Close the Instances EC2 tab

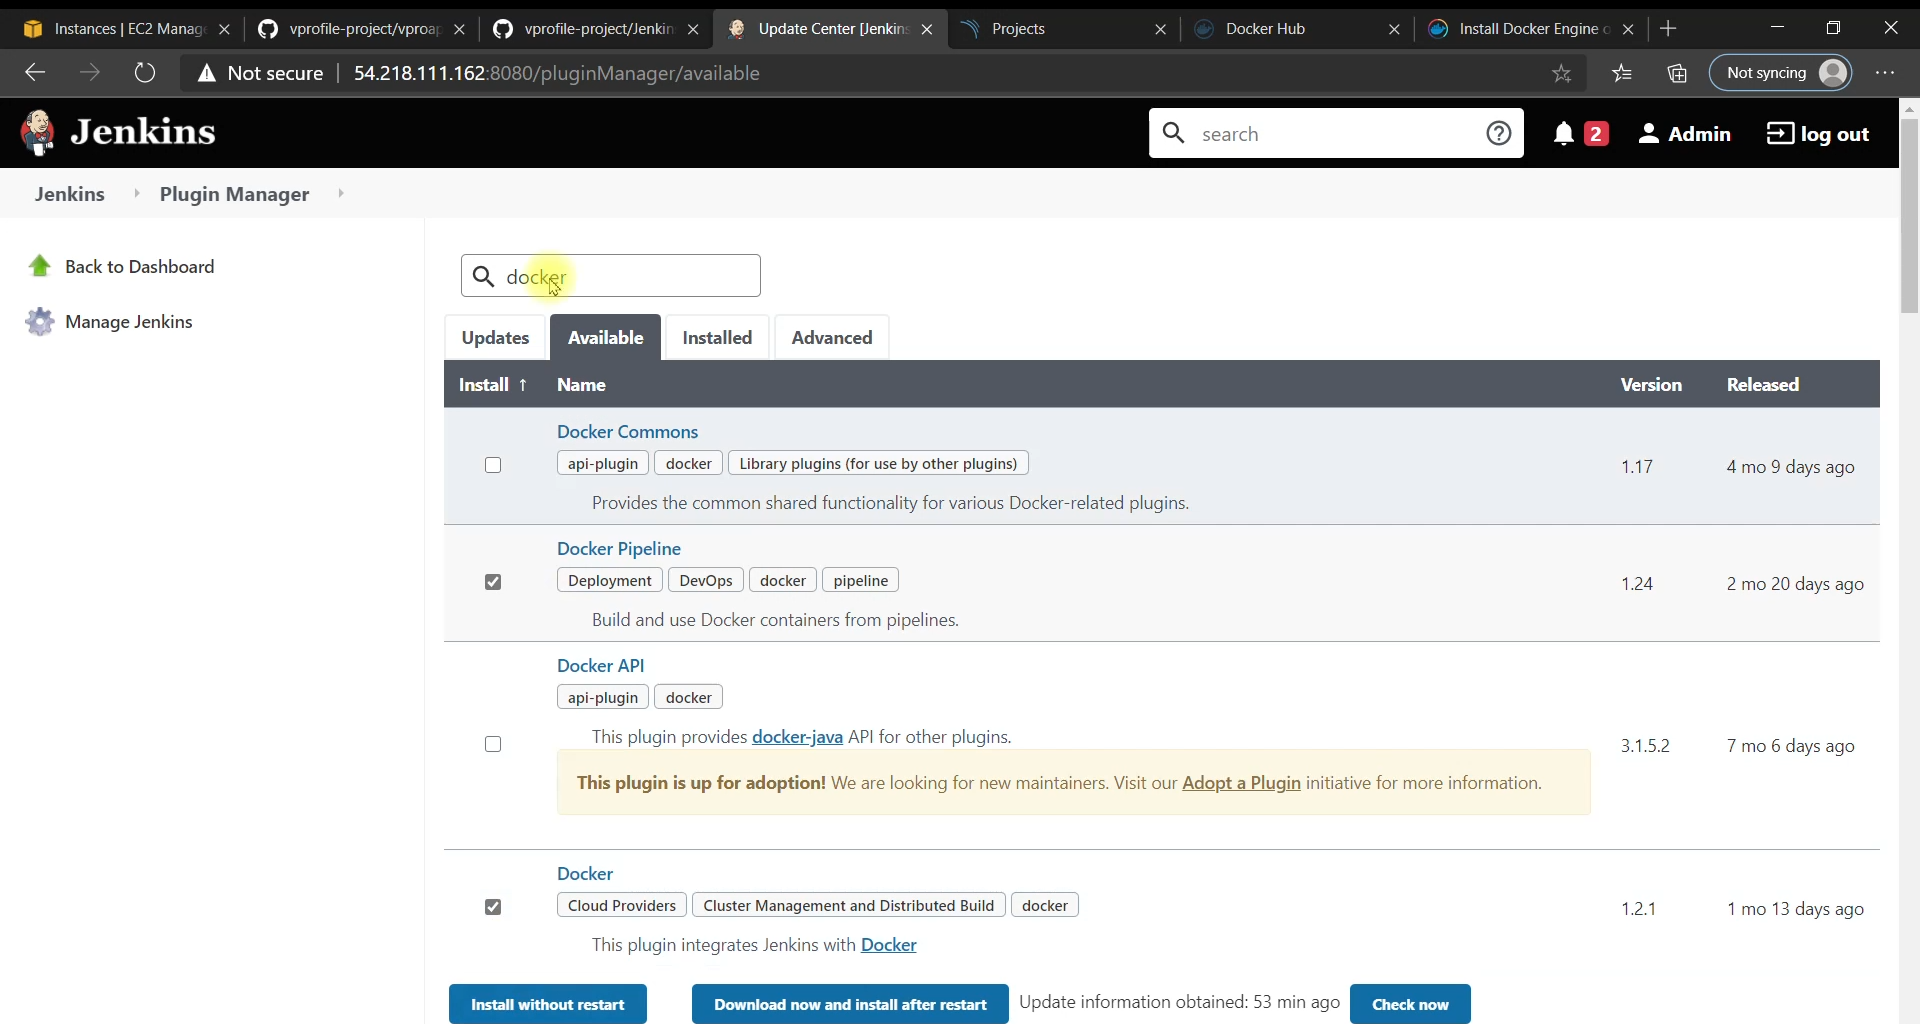click(224, 29)
